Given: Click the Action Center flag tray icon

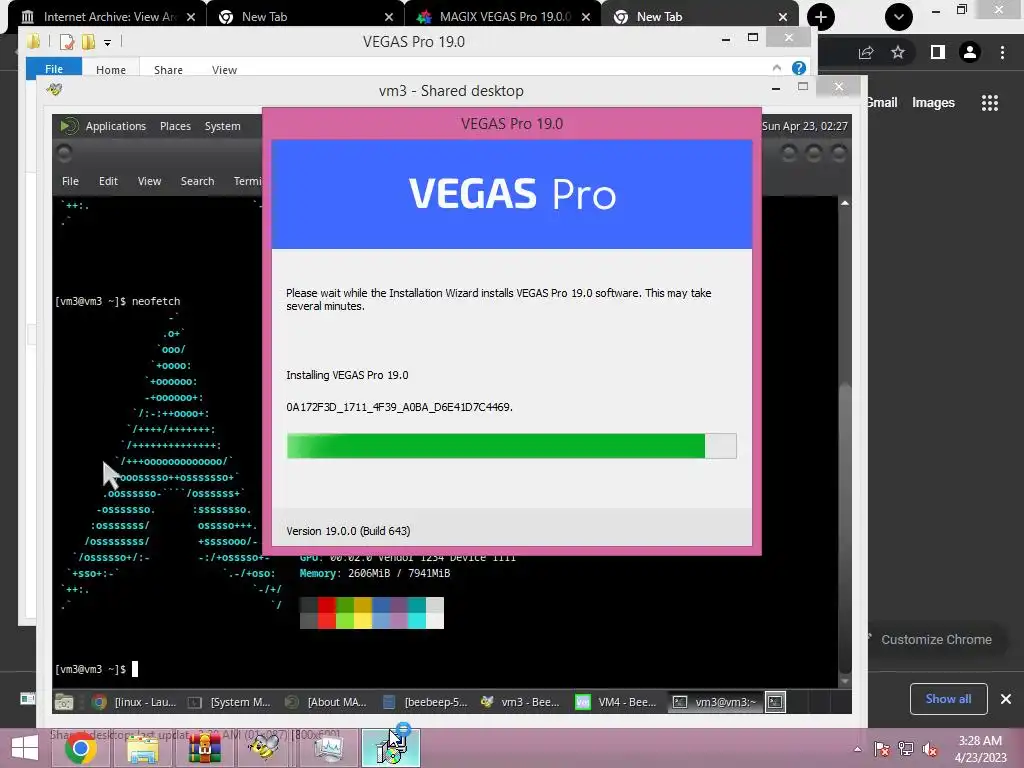Looking at the screenshot, I should [882, 749].
